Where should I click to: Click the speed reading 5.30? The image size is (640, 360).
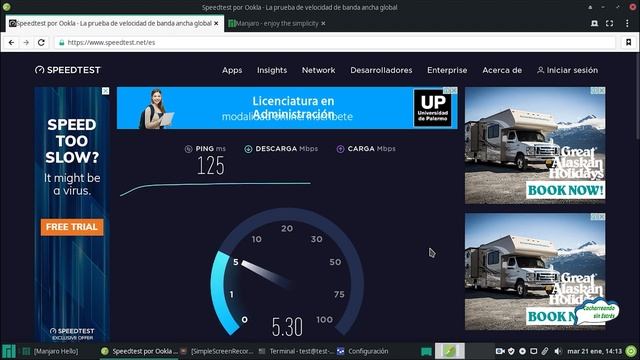287,327
